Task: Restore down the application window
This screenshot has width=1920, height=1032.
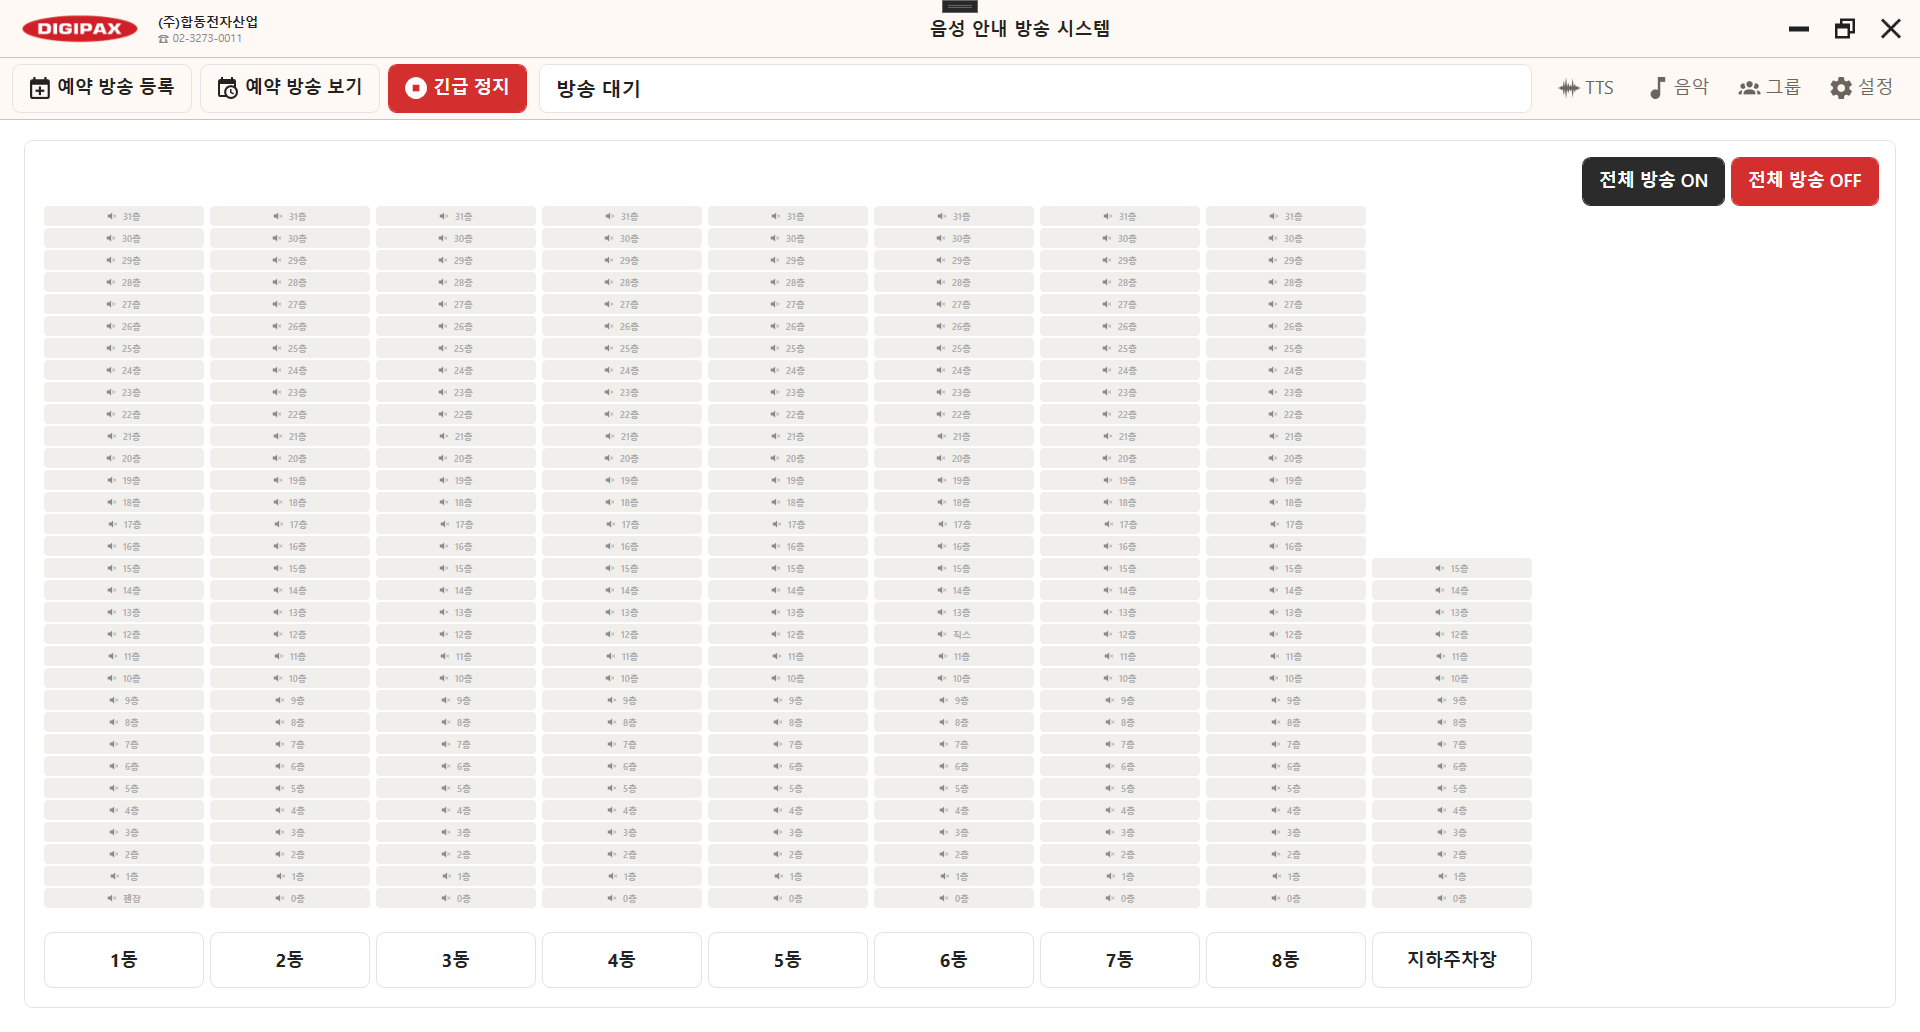Action: pyautogui.click(x=1845, y=29)
